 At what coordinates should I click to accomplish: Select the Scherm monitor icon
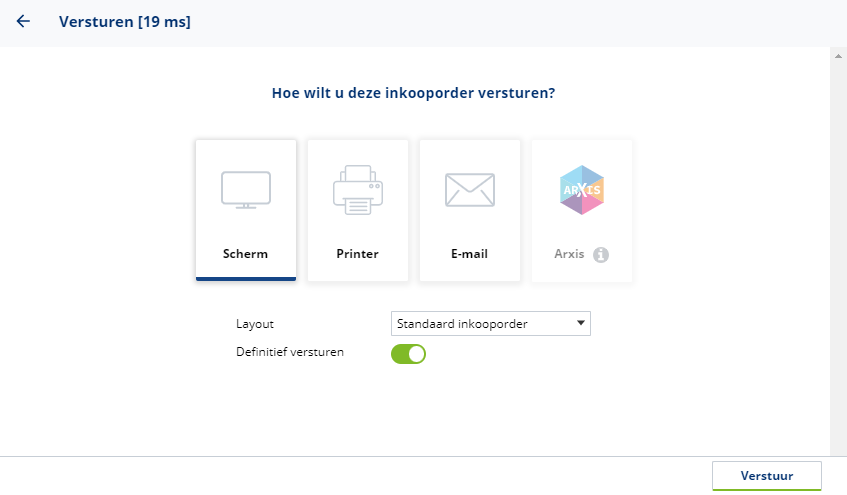[x=246, y=190]
